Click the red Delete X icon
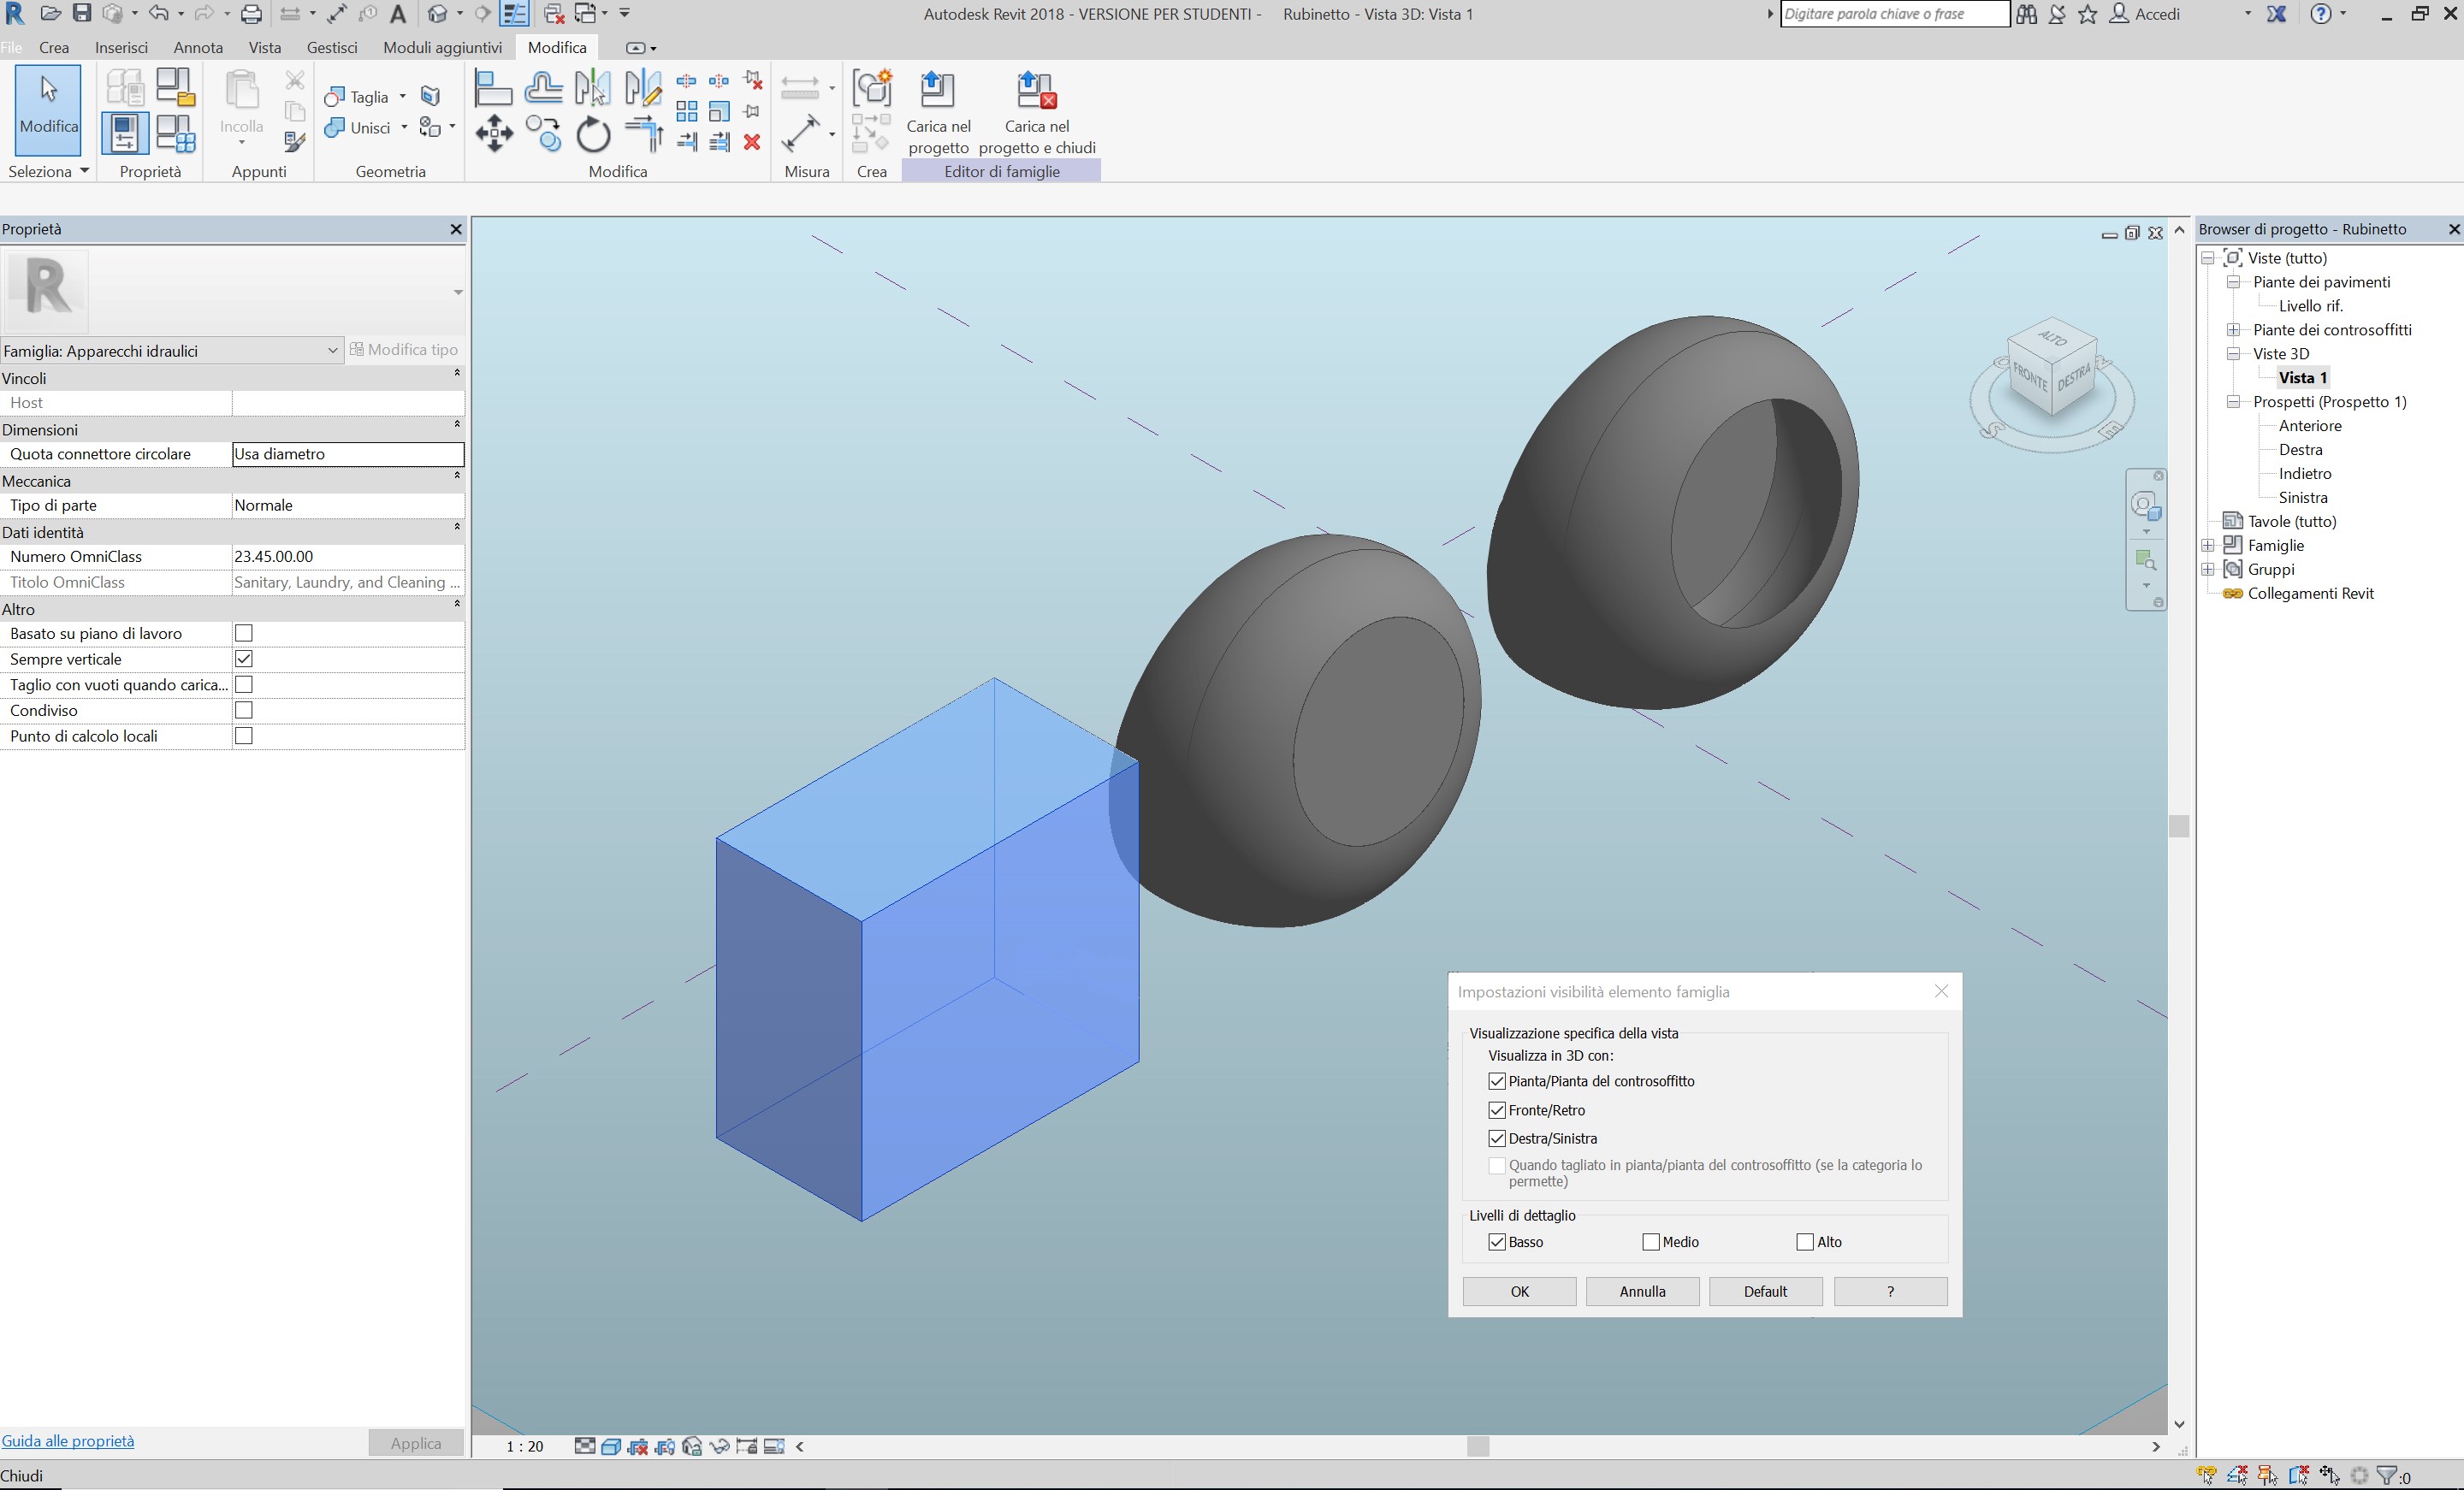This screenshot has height=1490, width=2464. tap(752, 142)
